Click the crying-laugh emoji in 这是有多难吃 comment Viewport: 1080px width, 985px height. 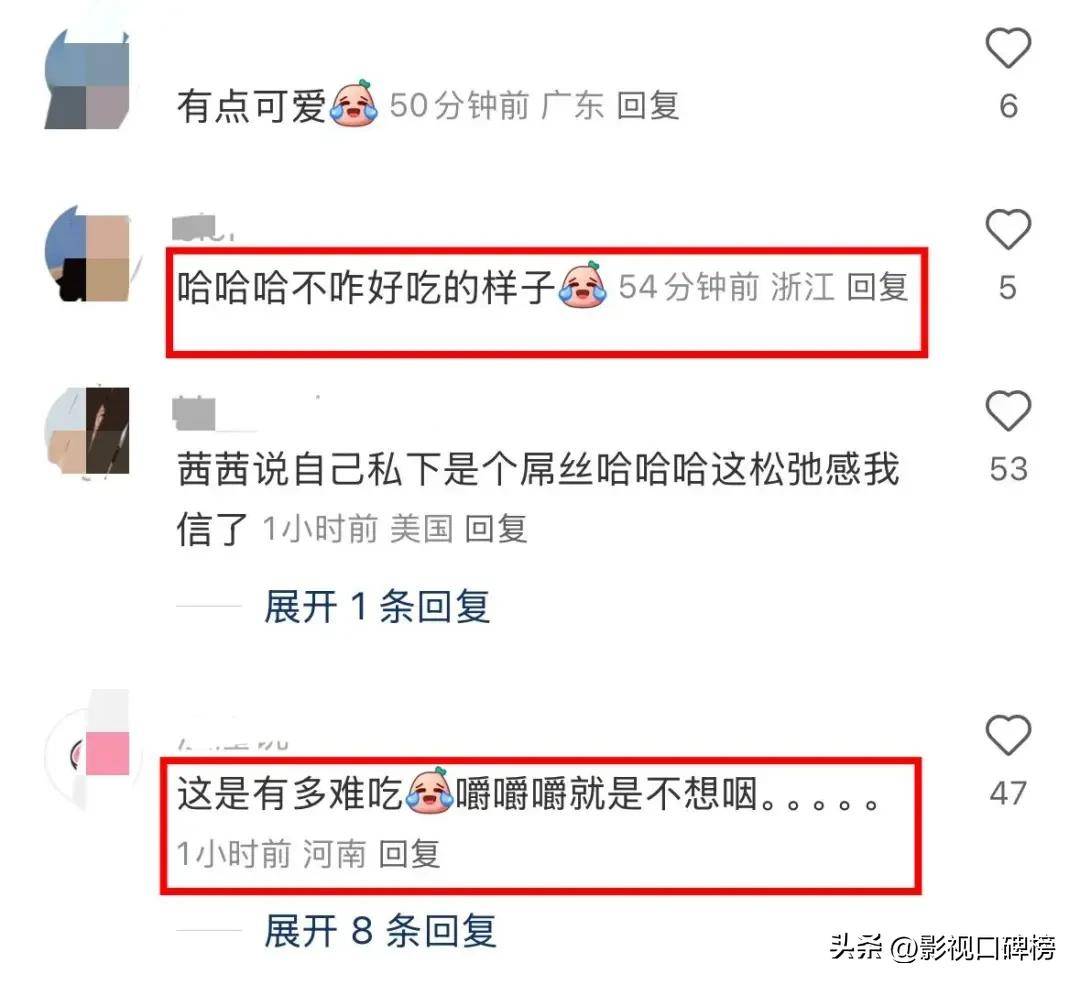click(430, 791)
